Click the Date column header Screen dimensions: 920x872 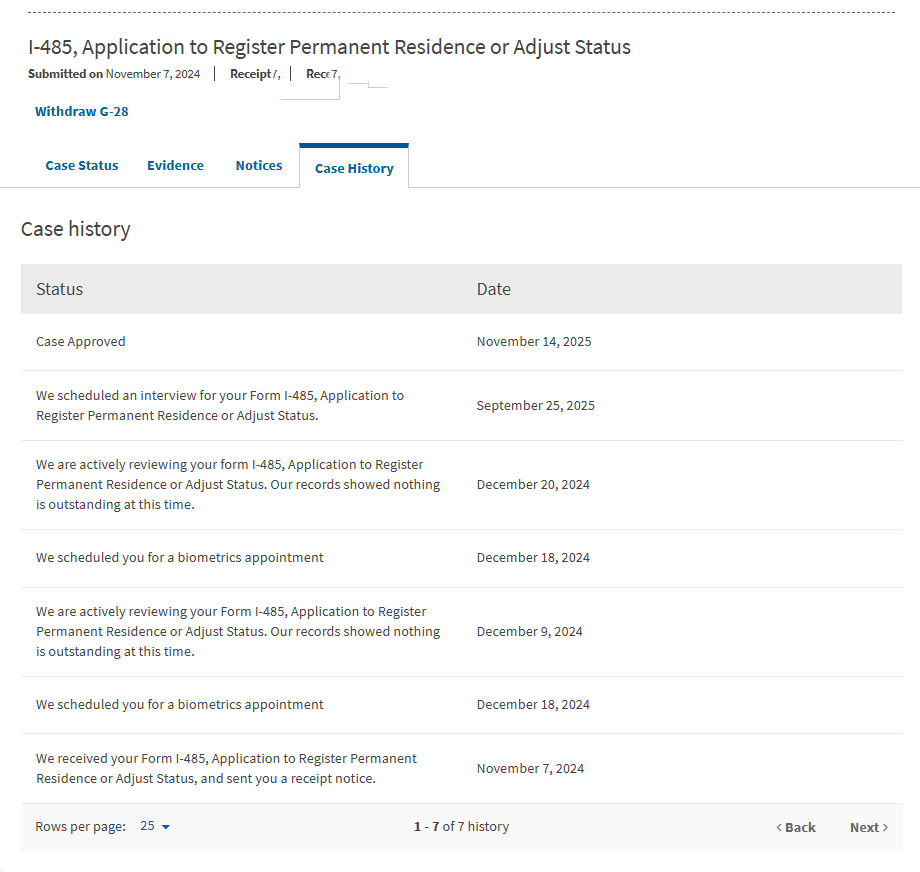click(494, 289)
